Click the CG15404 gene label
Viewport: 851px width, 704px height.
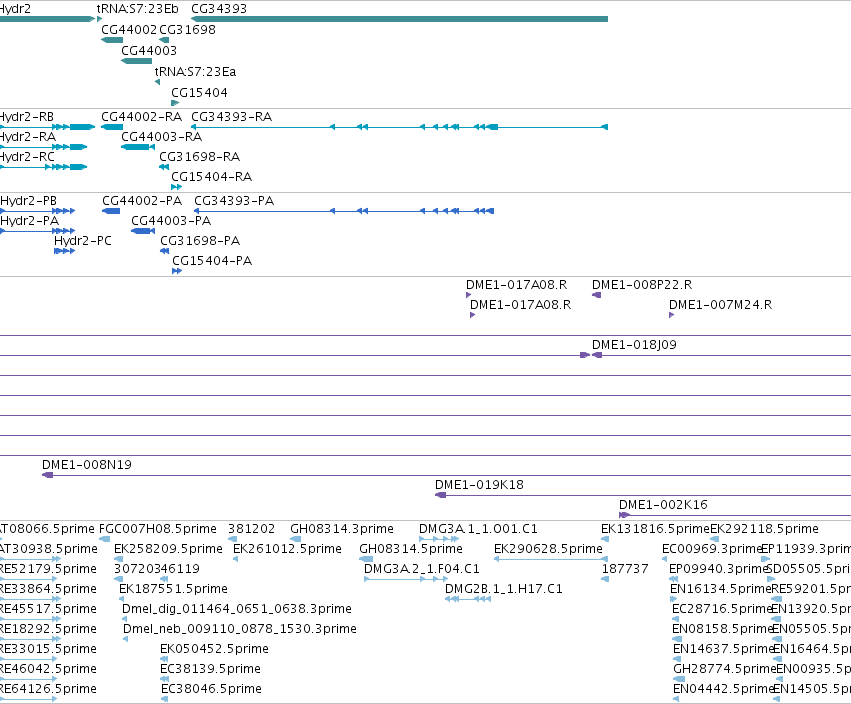click(x=199, y=93)
